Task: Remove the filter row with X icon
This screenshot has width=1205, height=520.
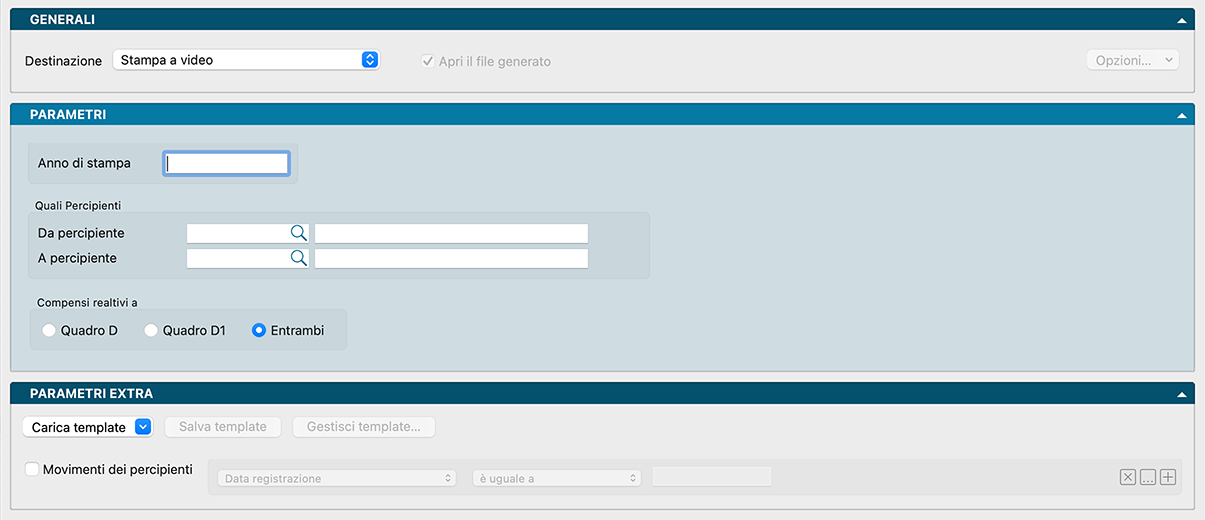Action: pos(1128,478)
